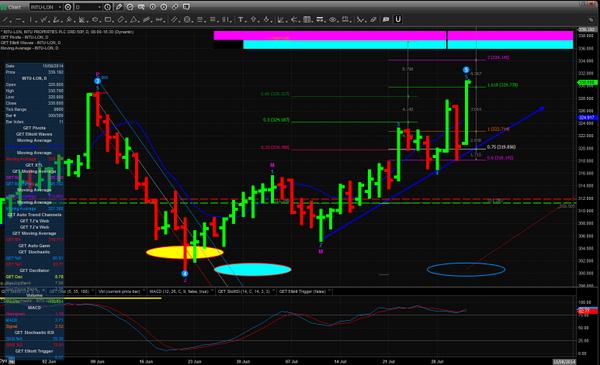Click GET Elliott Waves in data panel
600x365 pixels.
pos(34,134)
